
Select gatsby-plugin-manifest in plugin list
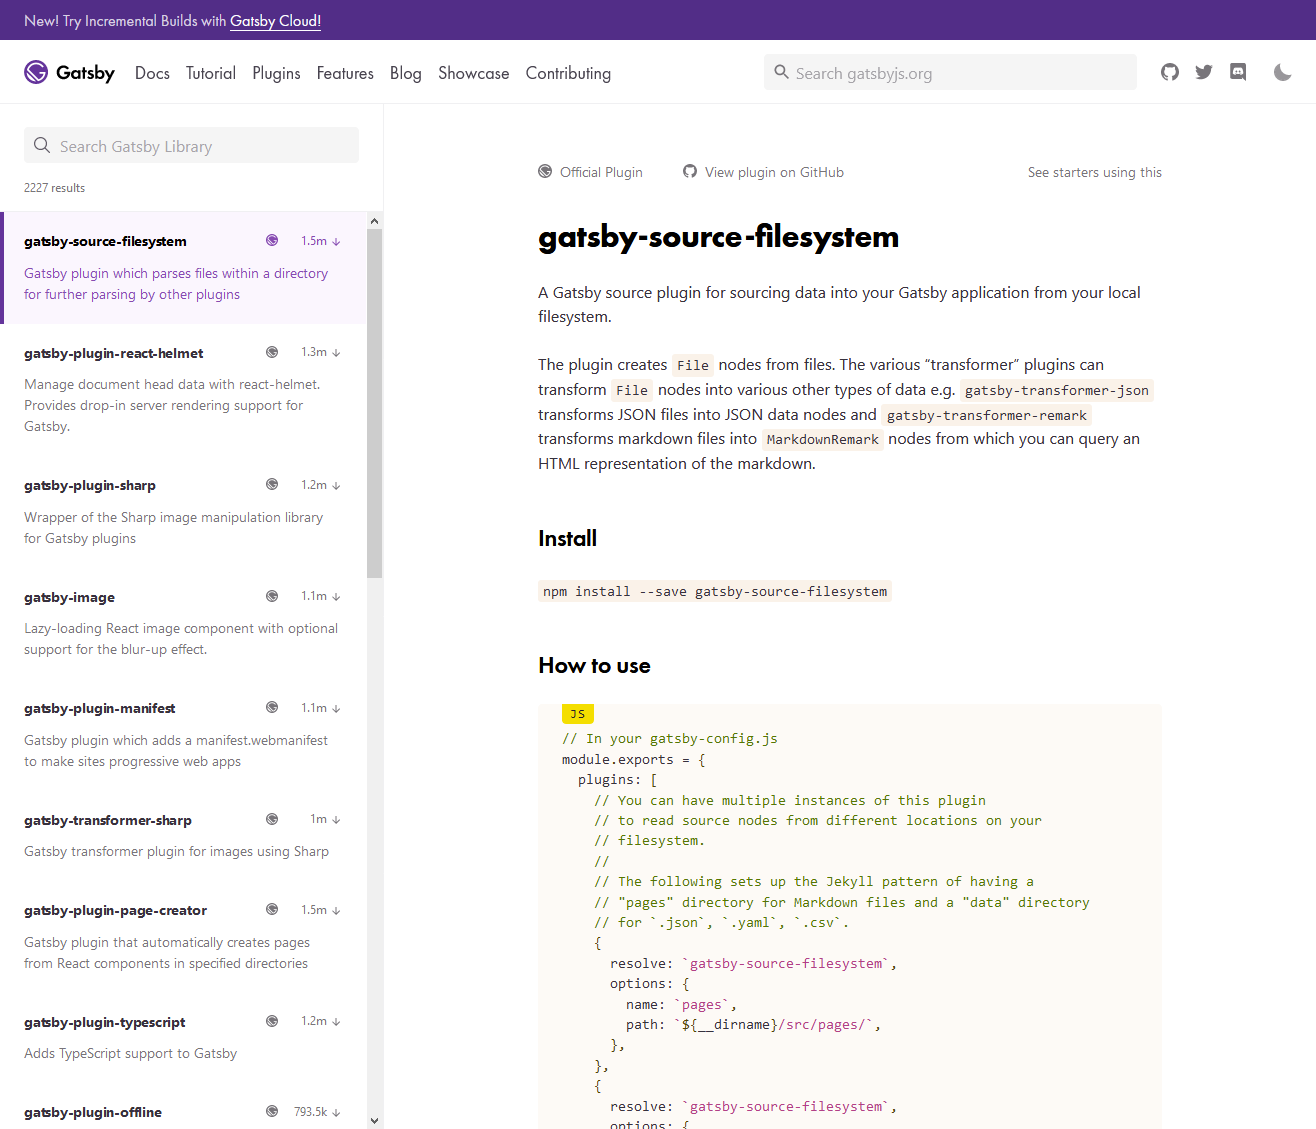click(x=100, y=708)
